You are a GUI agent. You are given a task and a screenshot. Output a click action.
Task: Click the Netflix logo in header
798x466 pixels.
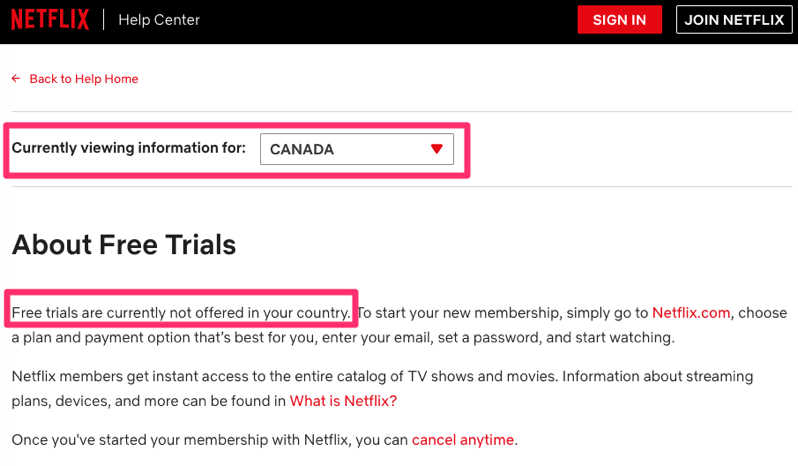click(x=50, y=20)
